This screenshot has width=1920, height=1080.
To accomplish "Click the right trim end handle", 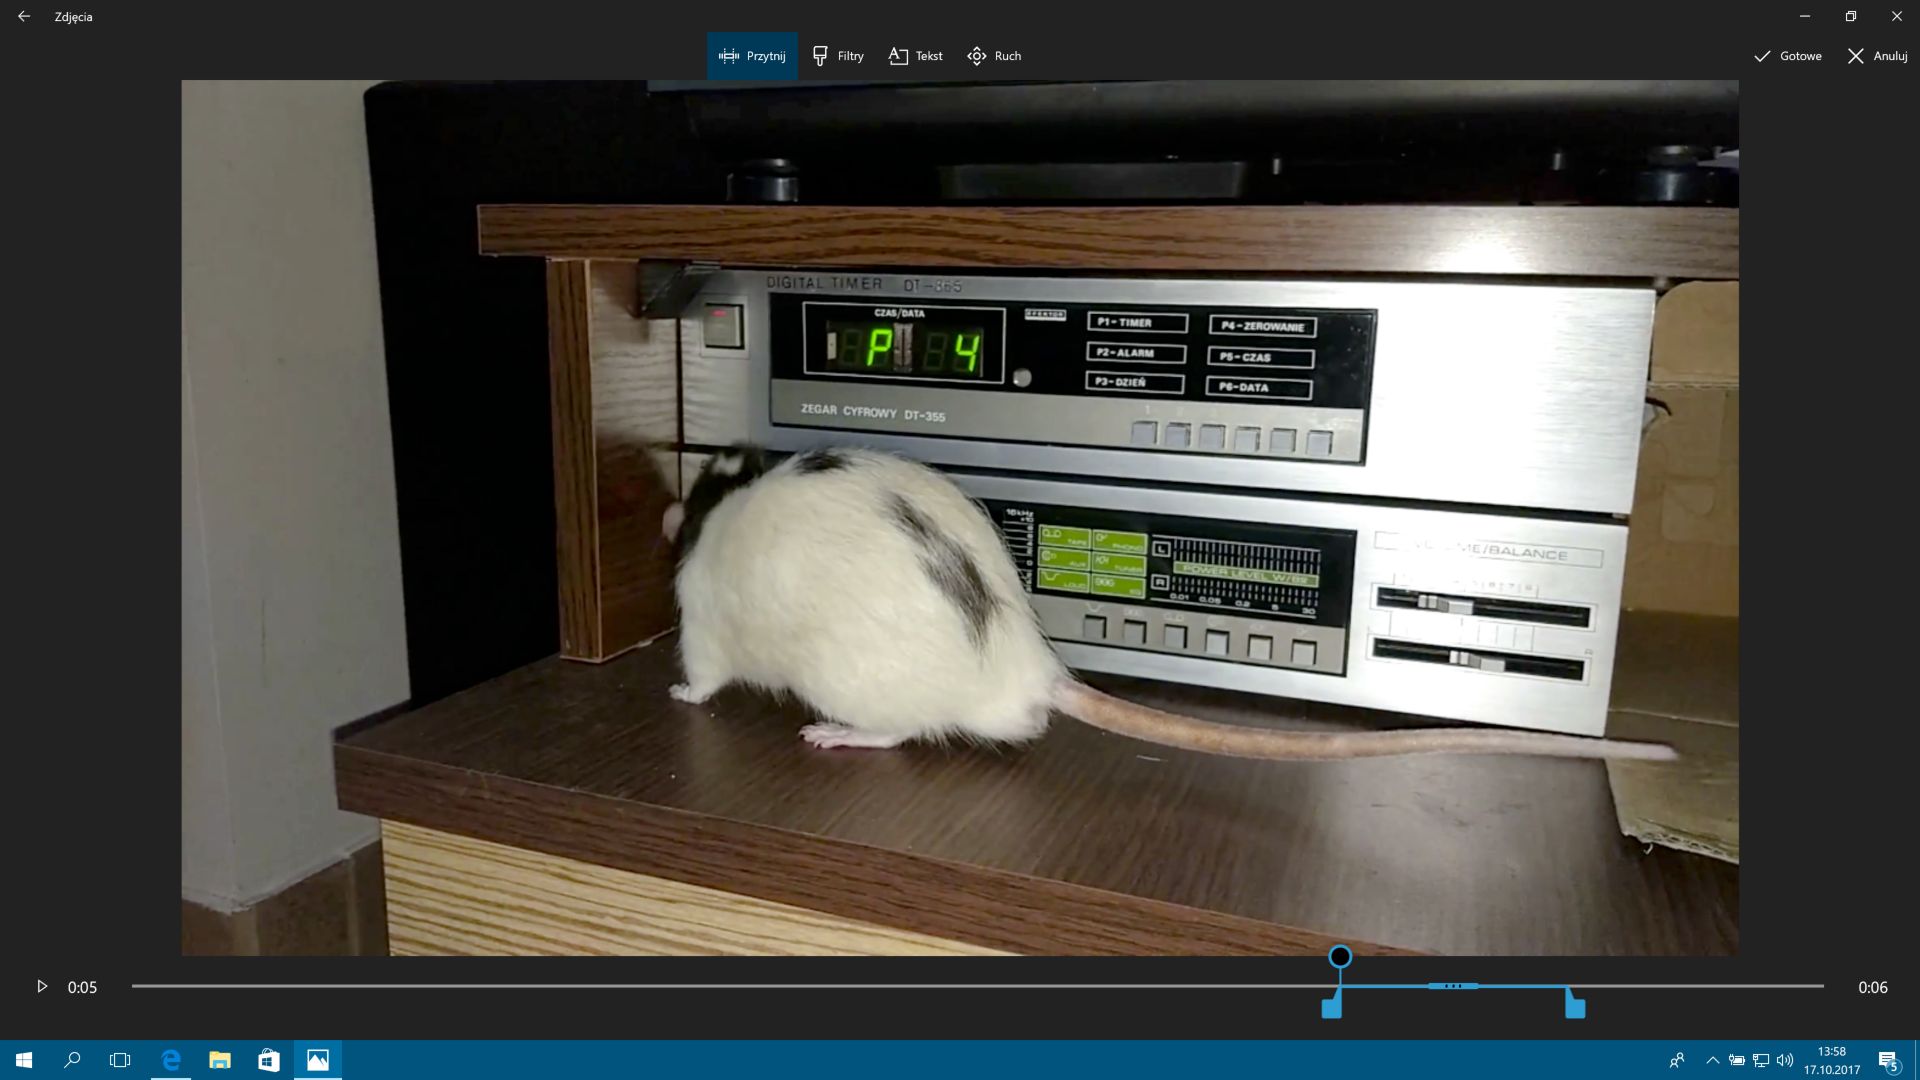I will click(1575, 1007).
